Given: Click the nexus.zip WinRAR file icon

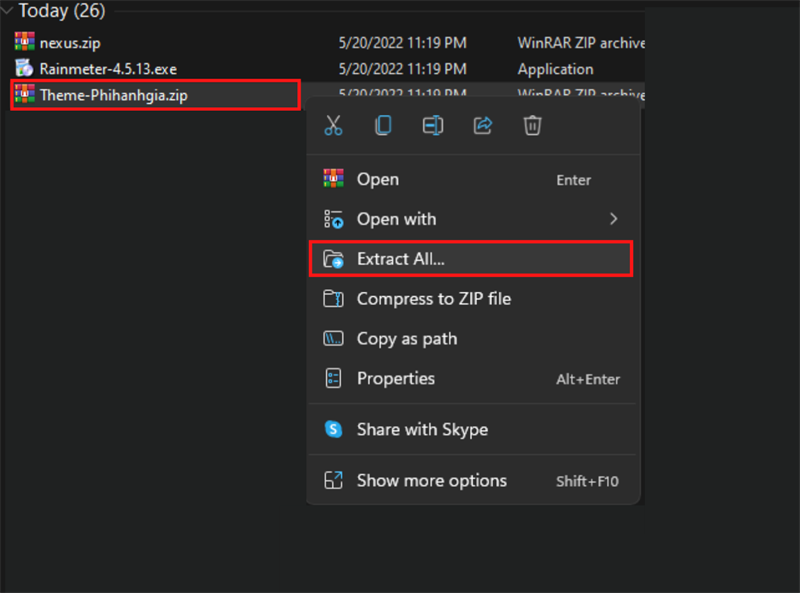Looking at the screenshot, I should point(24,42).
